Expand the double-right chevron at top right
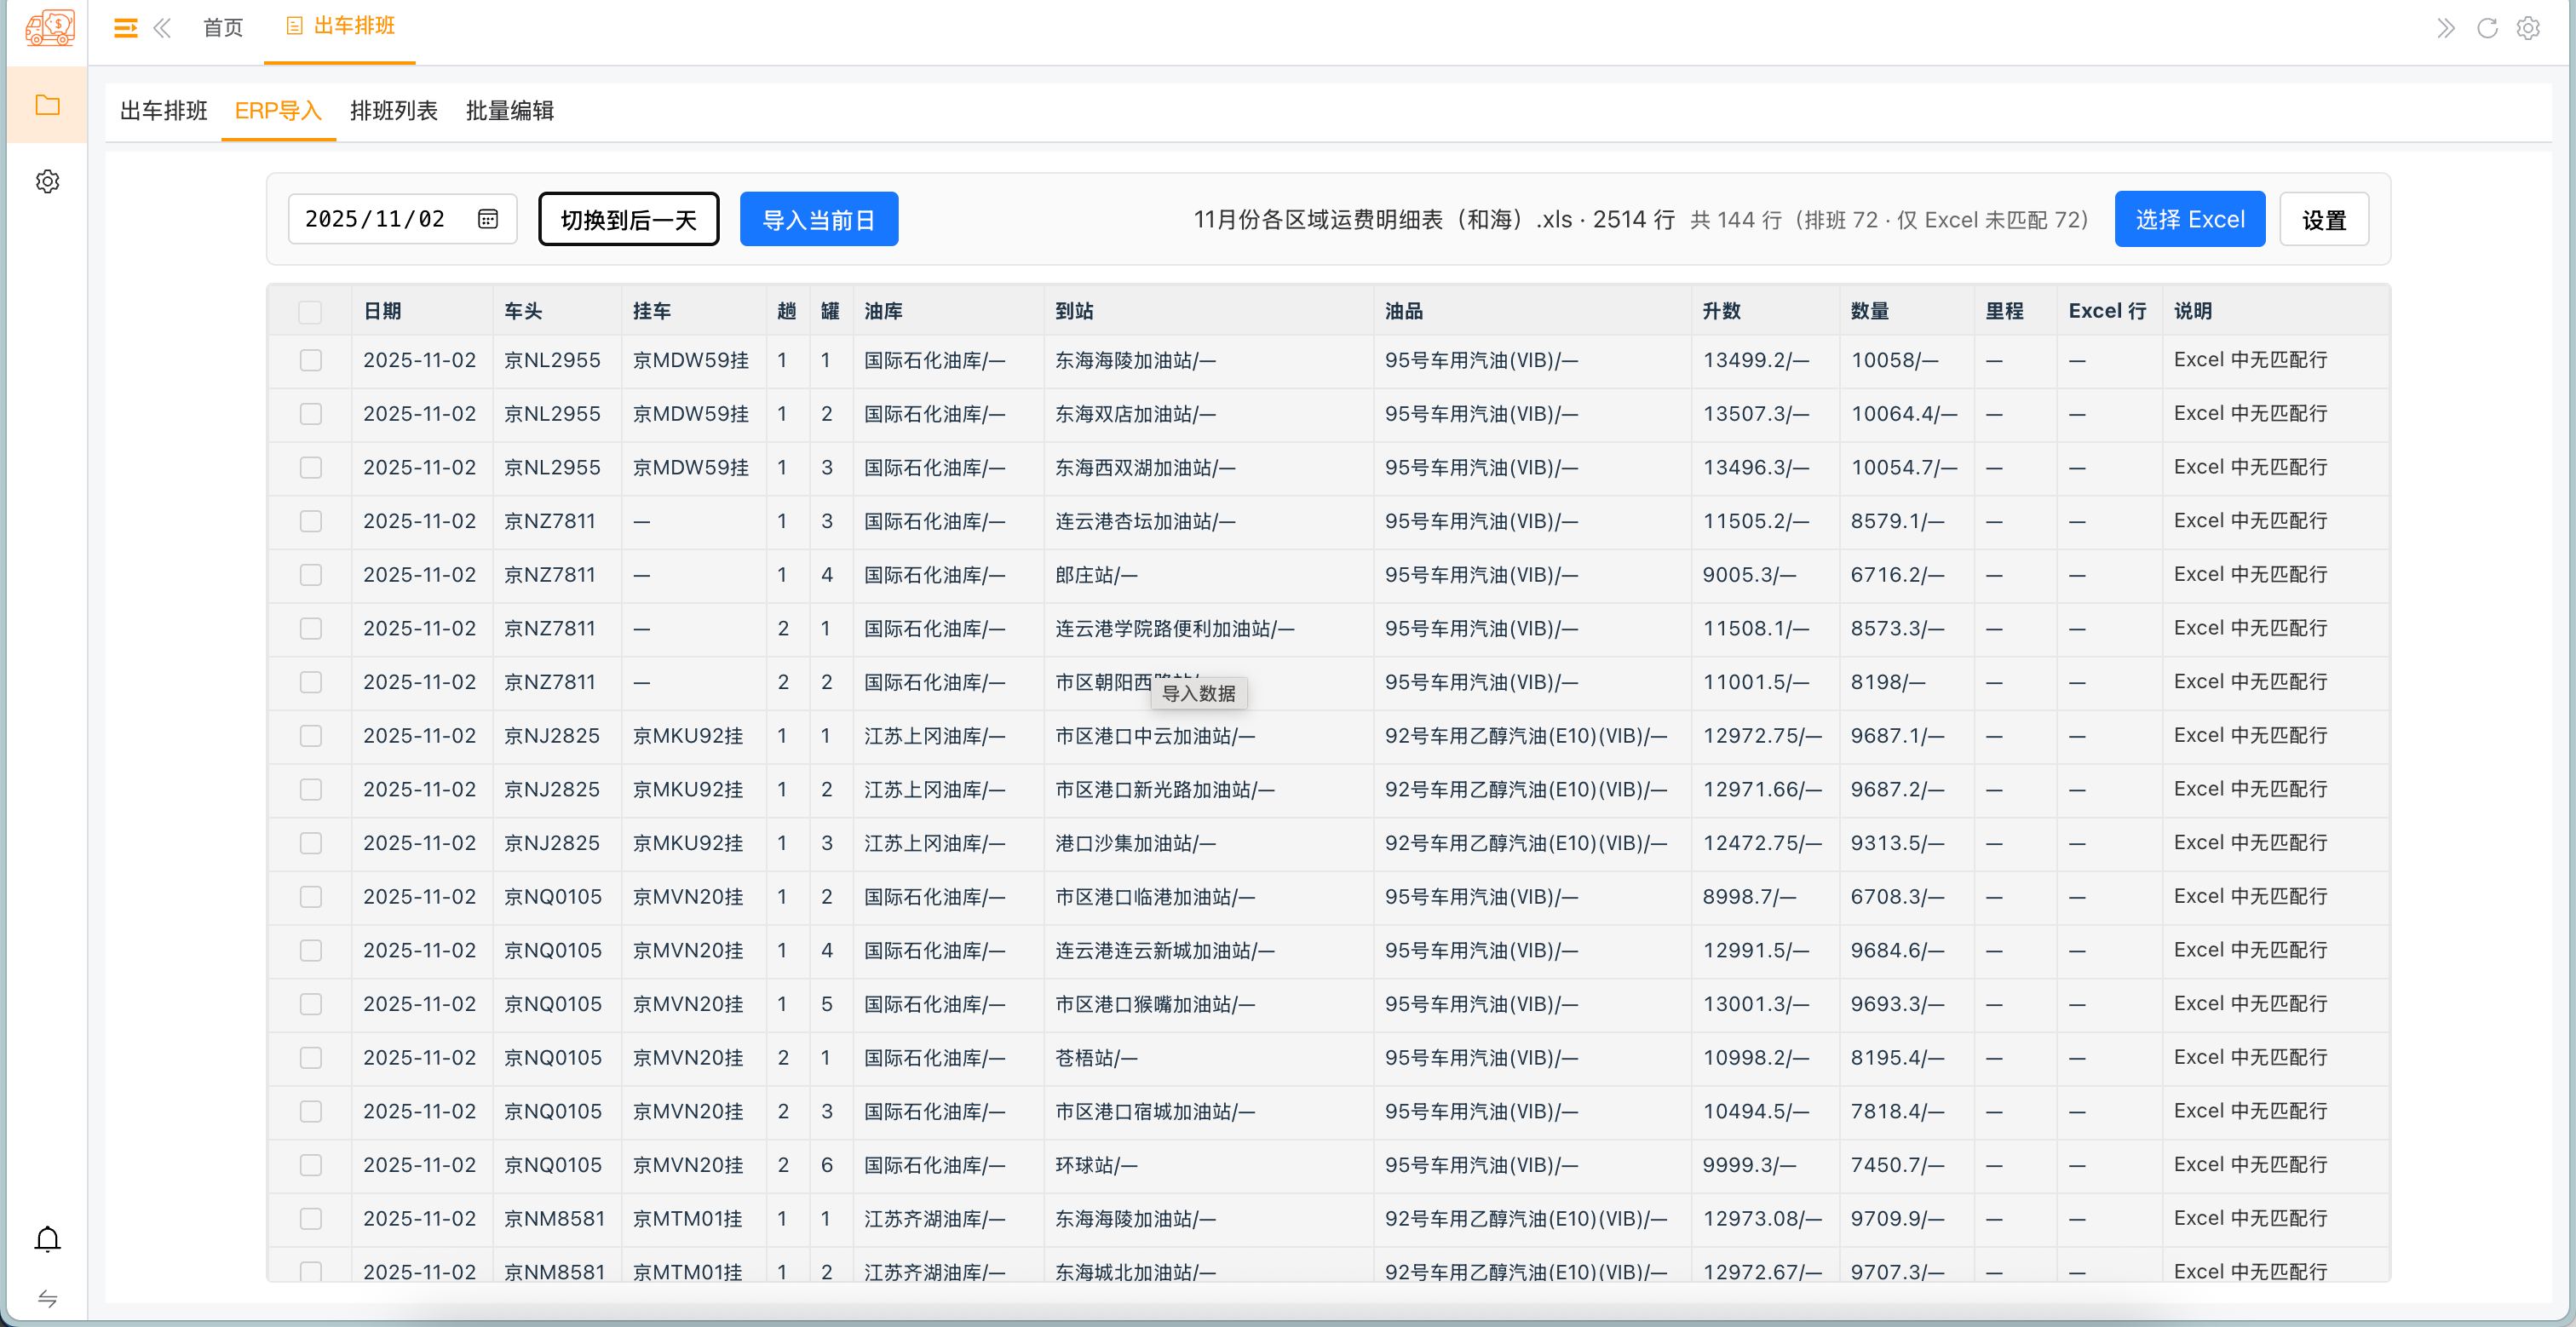The height and width of the screenshot is (1327, 2576). tap(2446, 27)
